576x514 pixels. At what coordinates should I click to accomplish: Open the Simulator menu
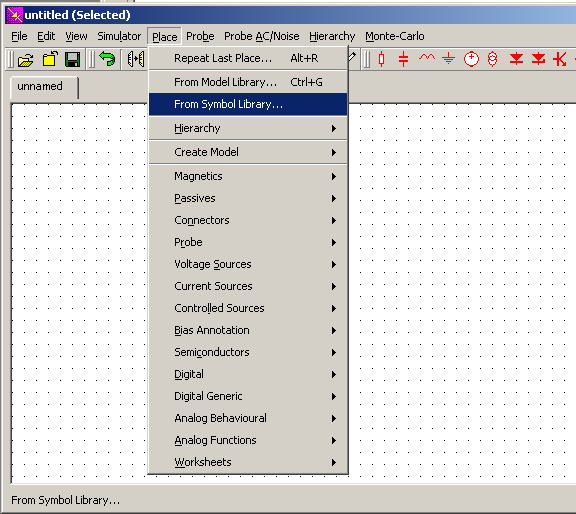[x=119, y=36]
